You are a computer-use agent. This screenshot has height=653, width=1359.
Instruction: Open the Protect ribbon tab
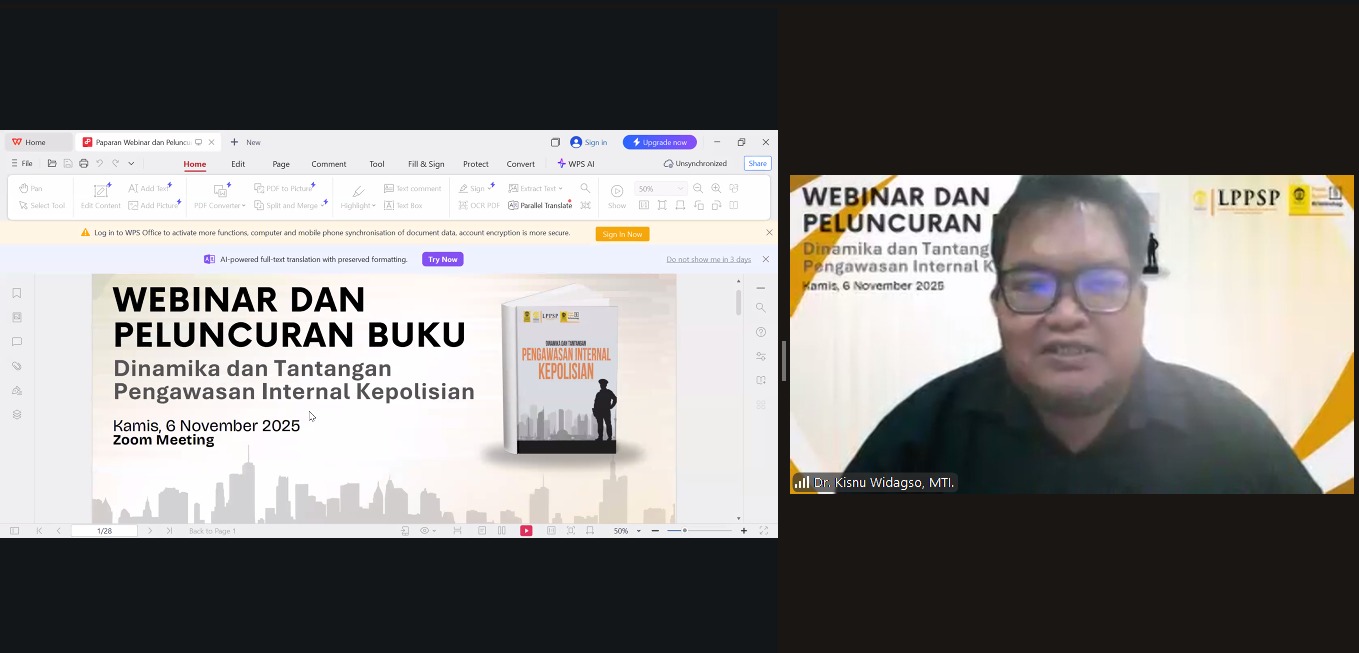click(x=476, y=164)
